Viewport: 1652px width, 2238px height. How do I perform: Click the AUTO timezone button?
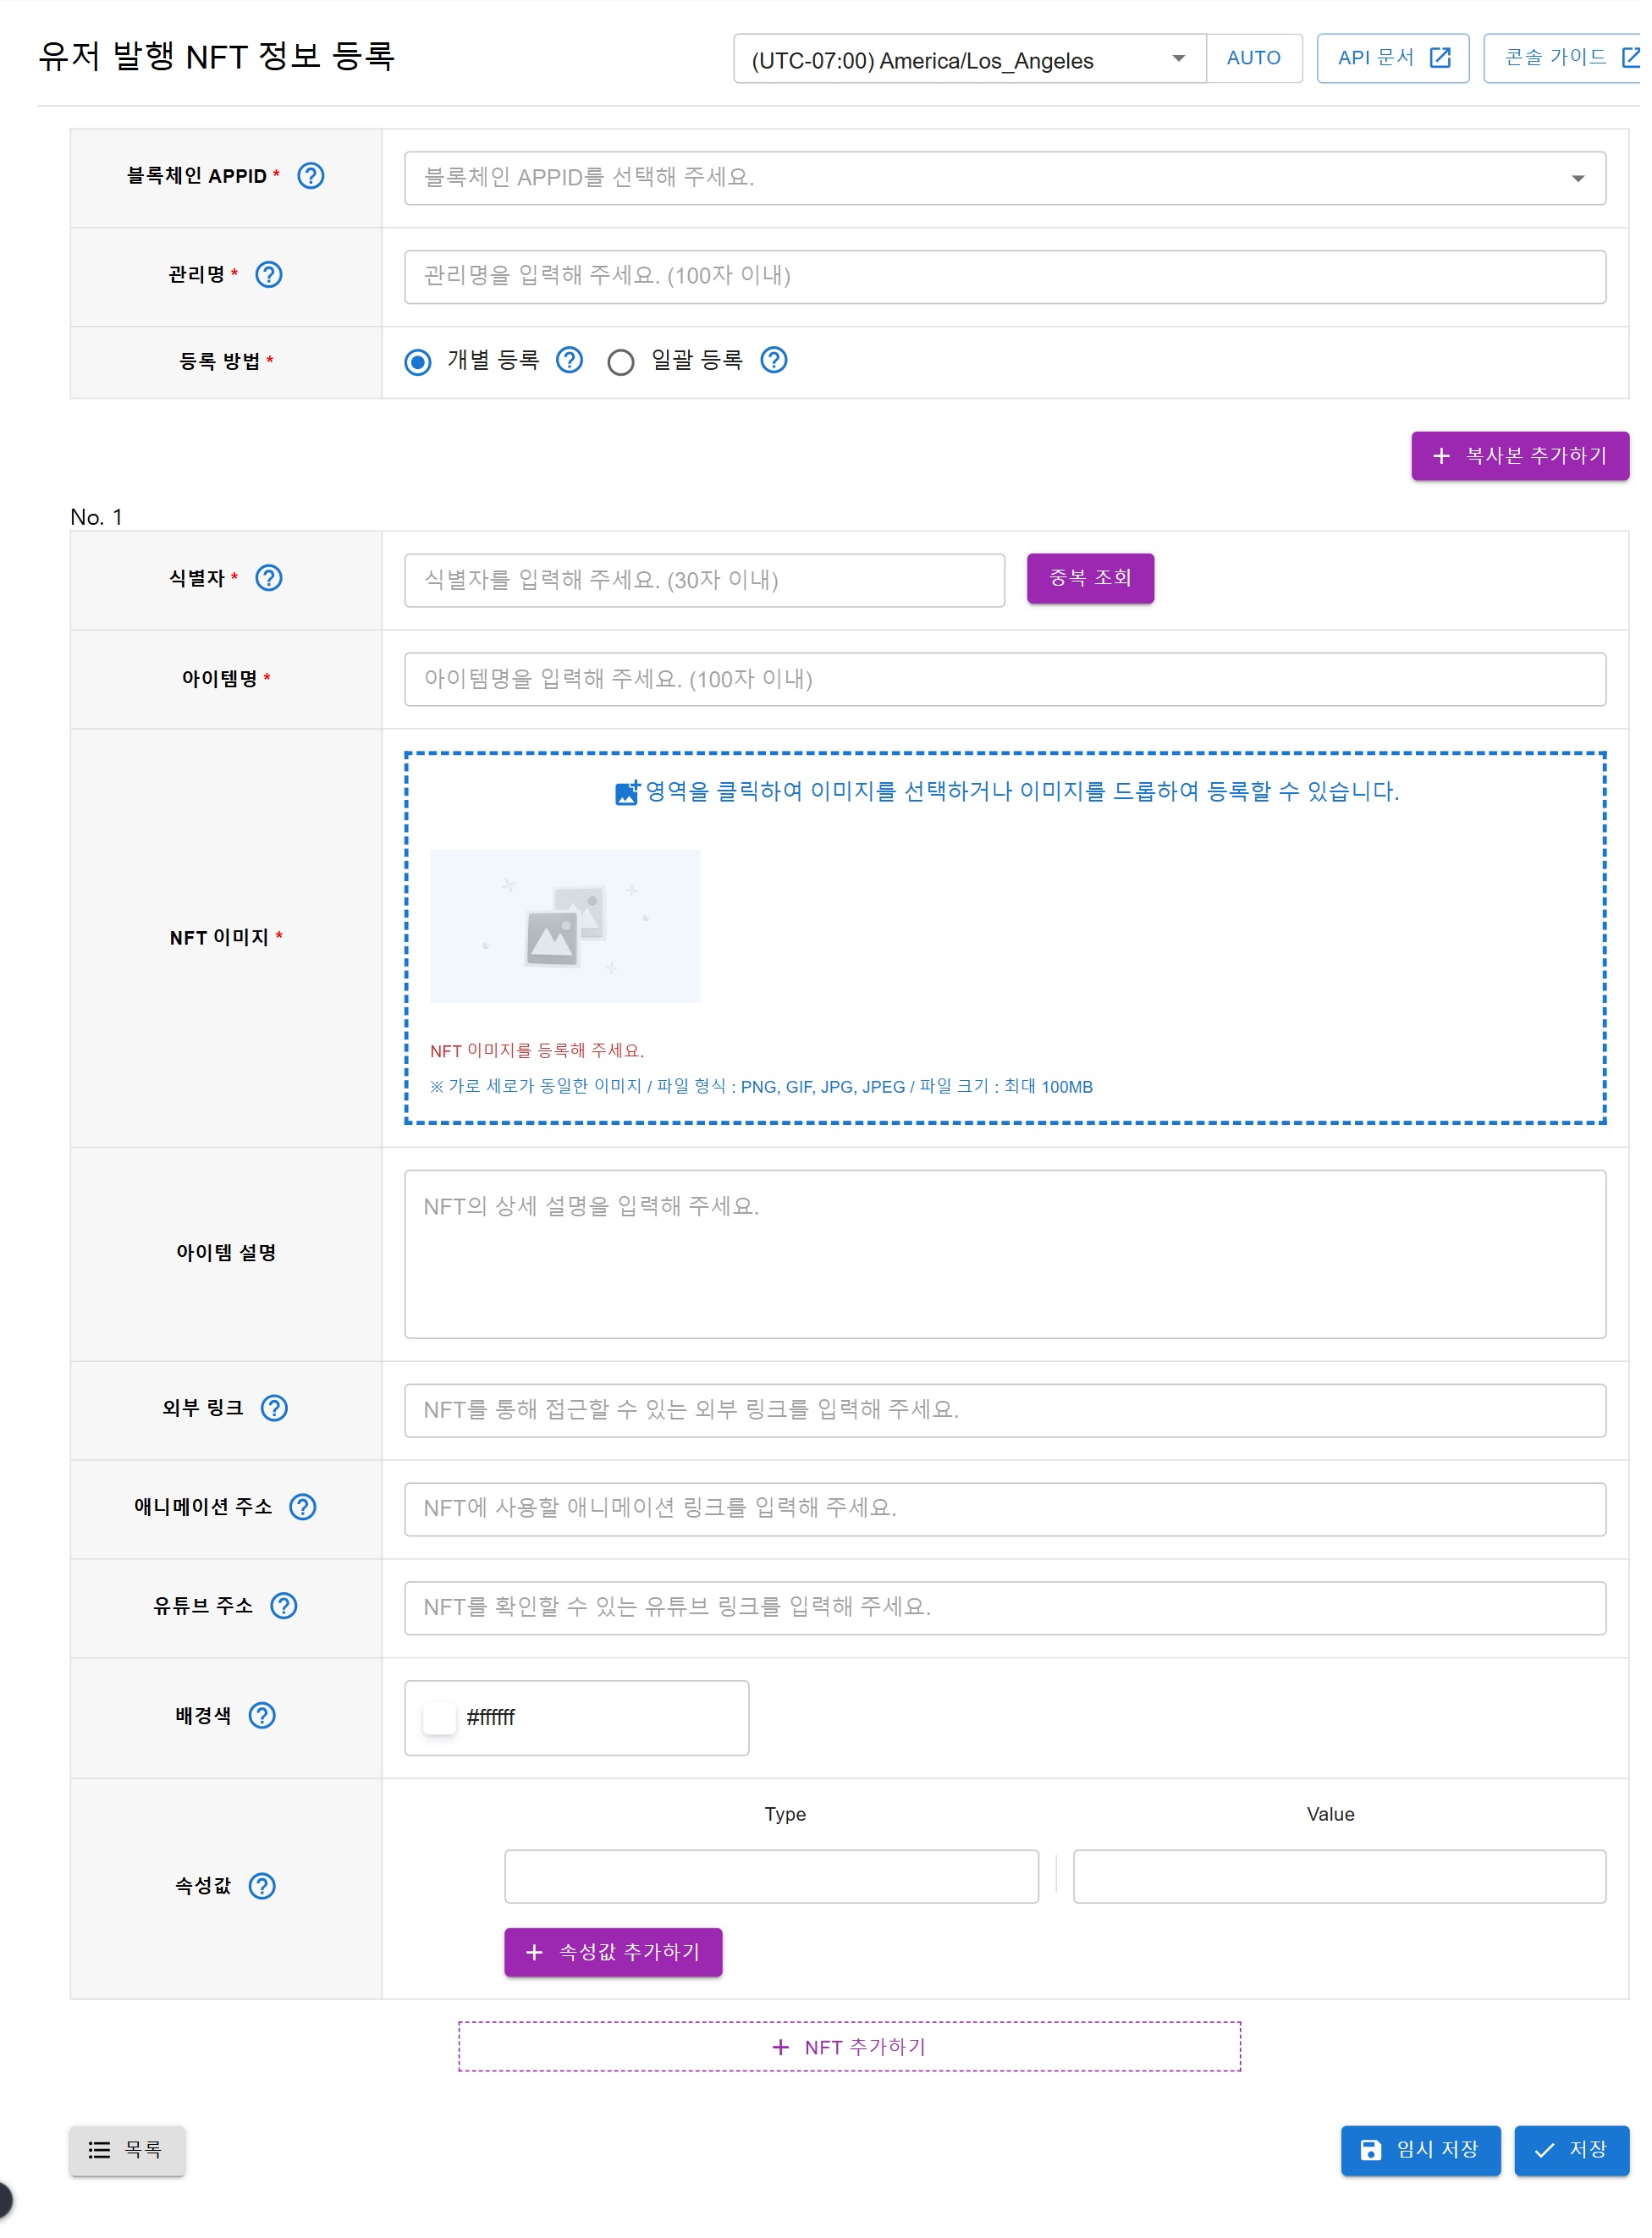tap(1254, 58)
